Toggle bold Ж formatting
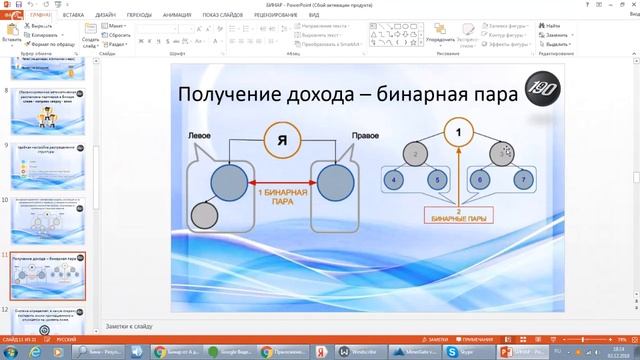 (141, 41)
